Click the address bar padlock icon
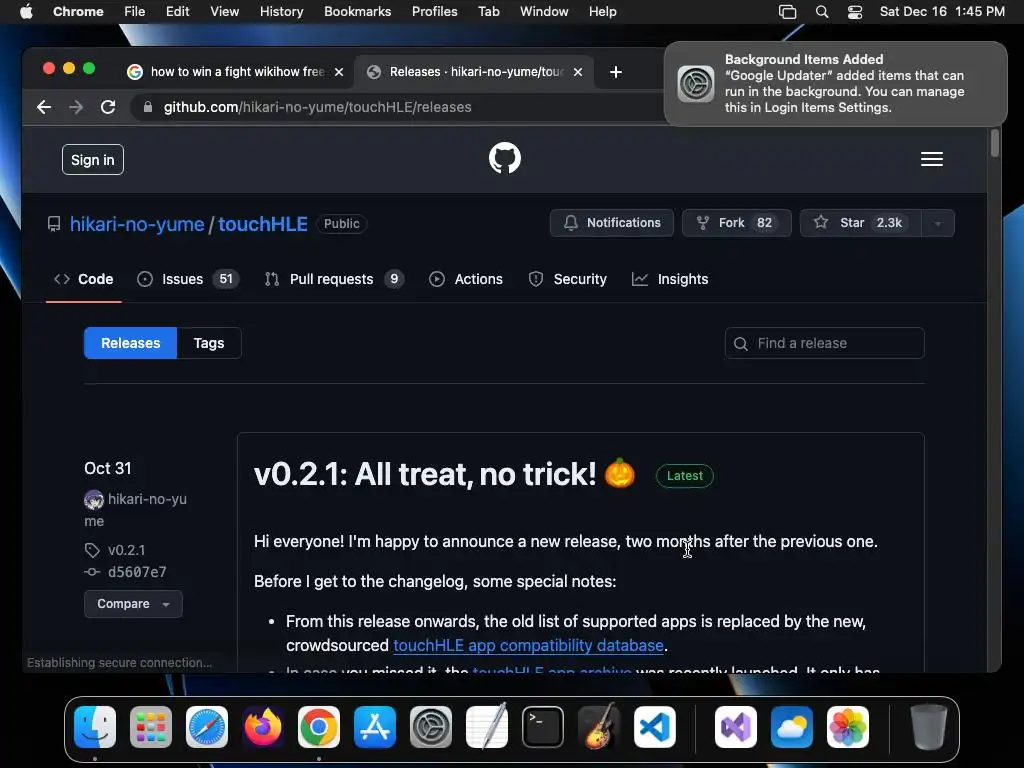This screenshot has width=1024, height=768. tap(148, 107)
